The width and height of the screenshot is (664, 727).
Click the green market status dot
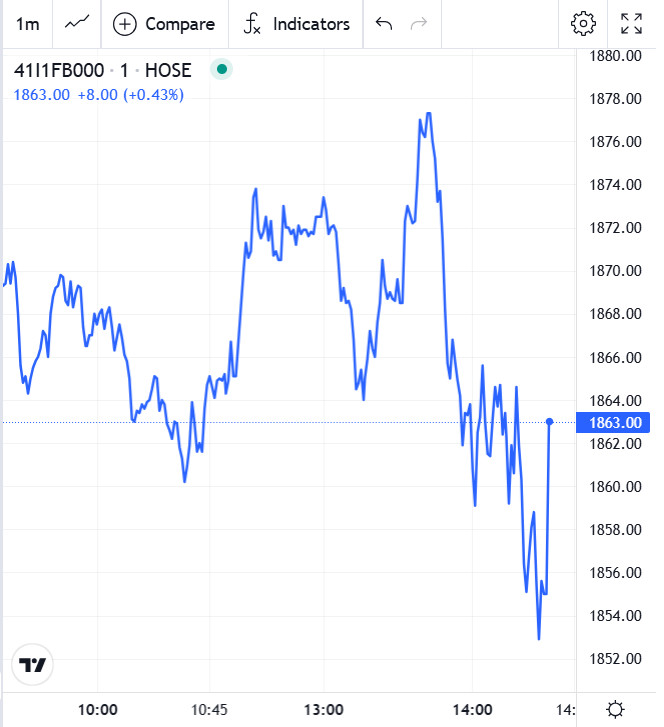222,70
